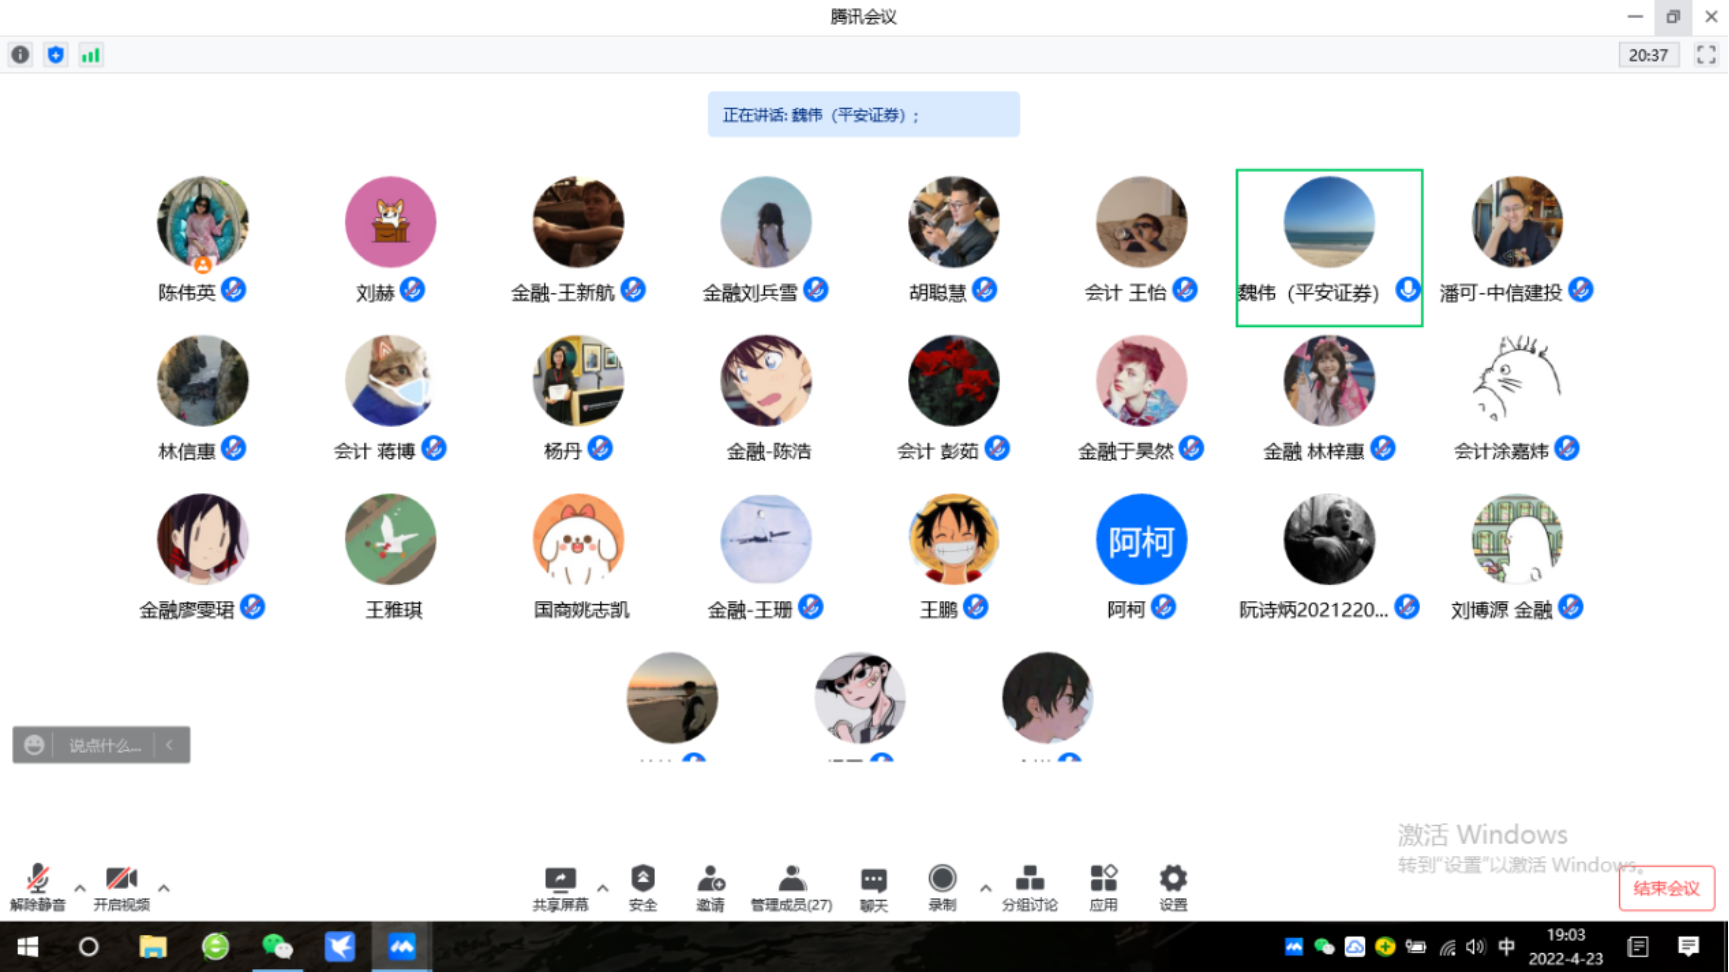Open the 设置 settings gear
This screenshot has width=1729, height=972.
1173,886
